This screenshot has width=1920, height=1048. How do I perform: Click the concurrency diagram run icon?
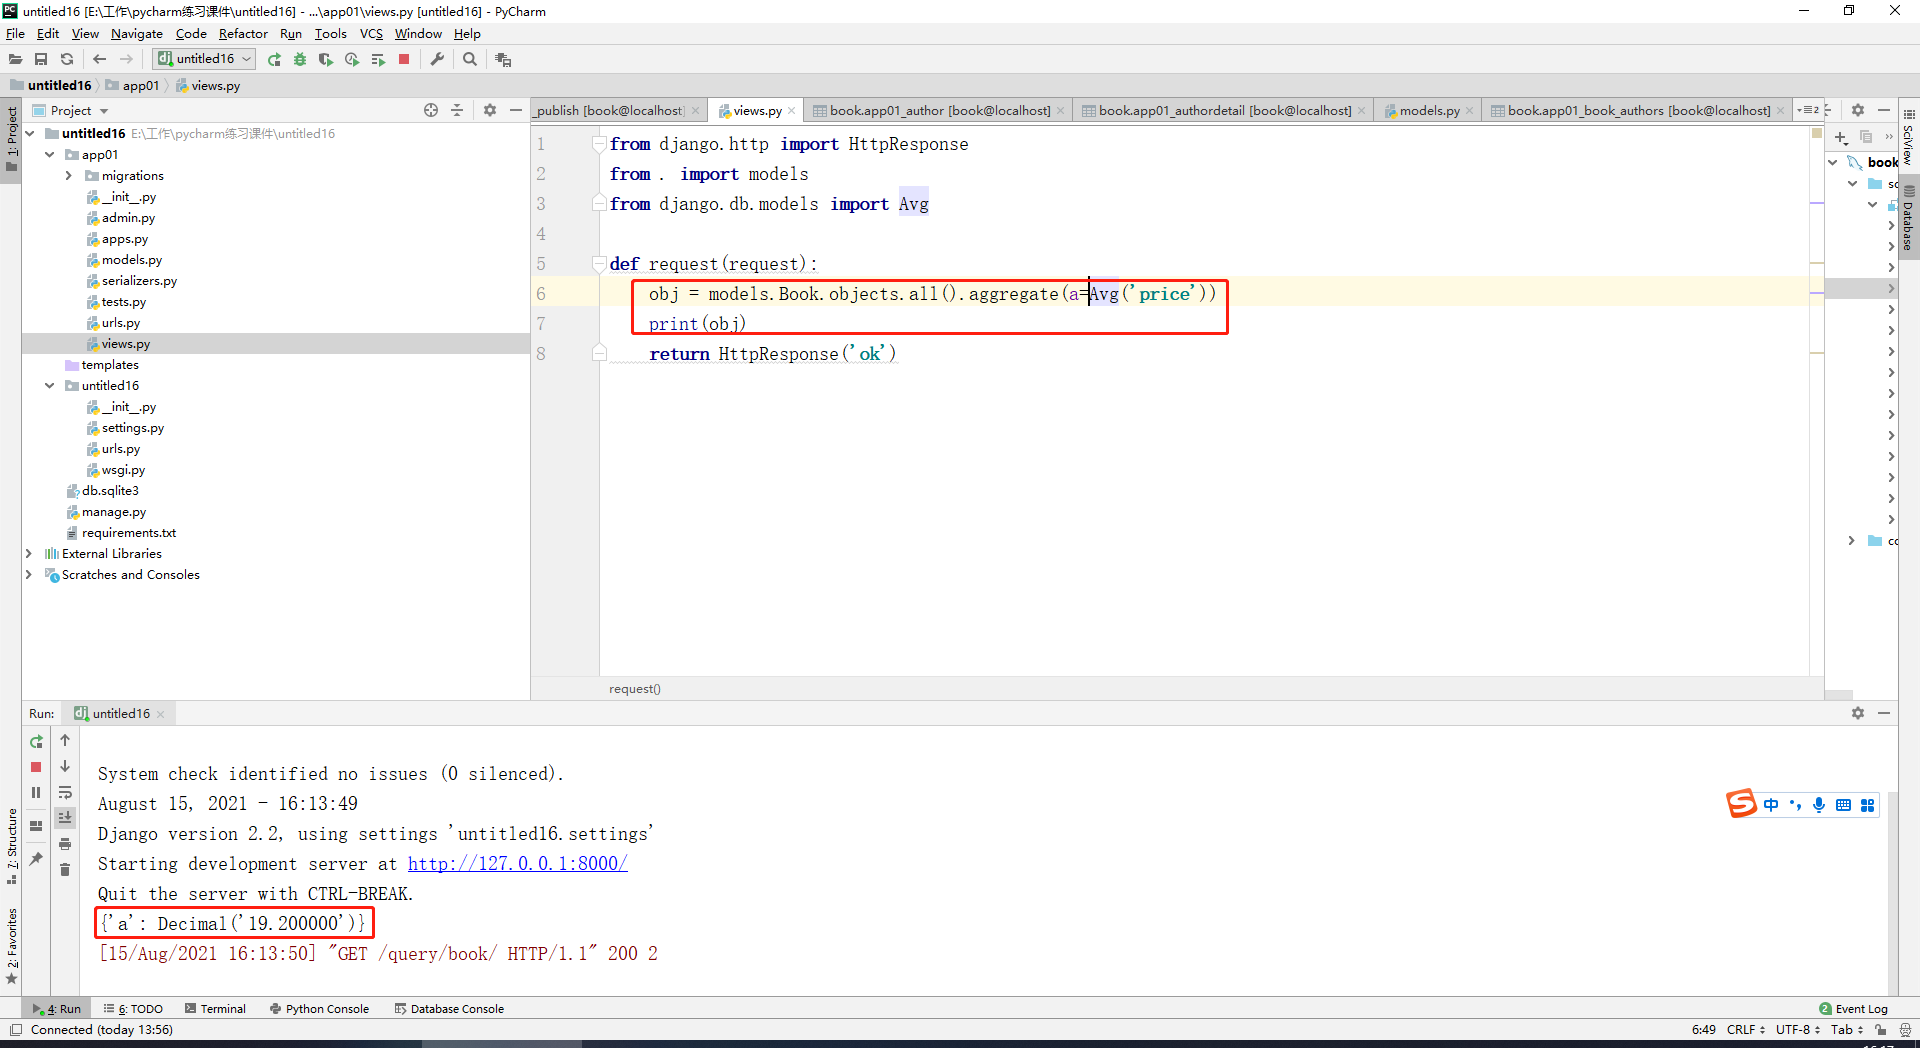(x=378, y=59)
